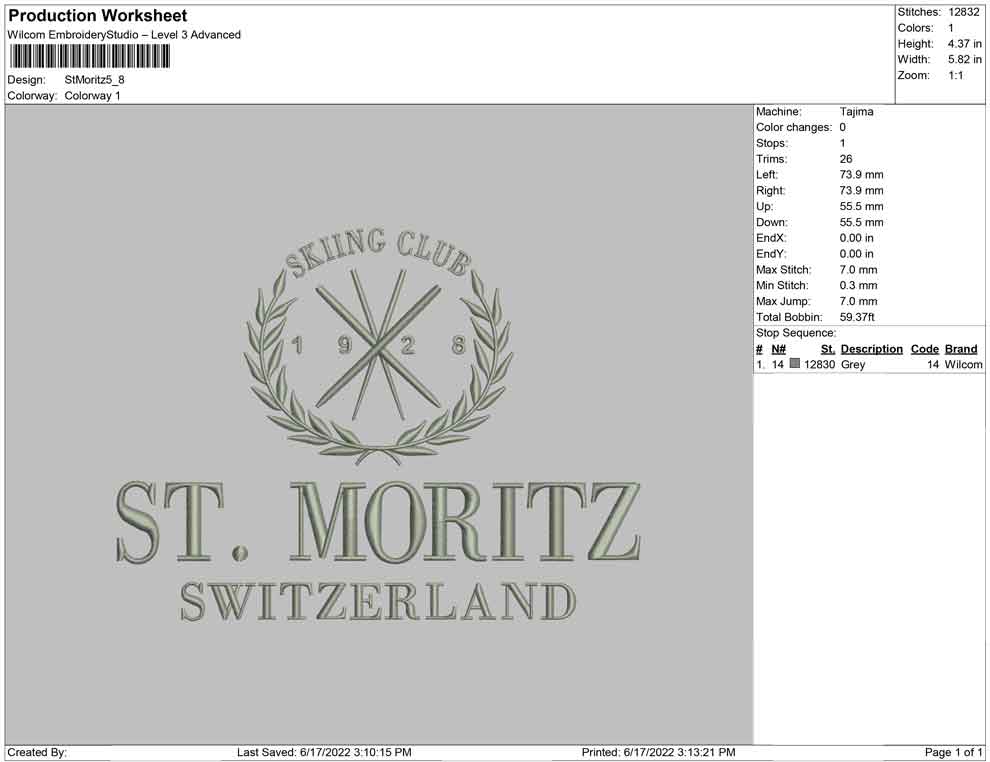Click the Left value 73.9 mm
Image resolution: width=990 pixels, height=762 pixels.
pos(861,175)
